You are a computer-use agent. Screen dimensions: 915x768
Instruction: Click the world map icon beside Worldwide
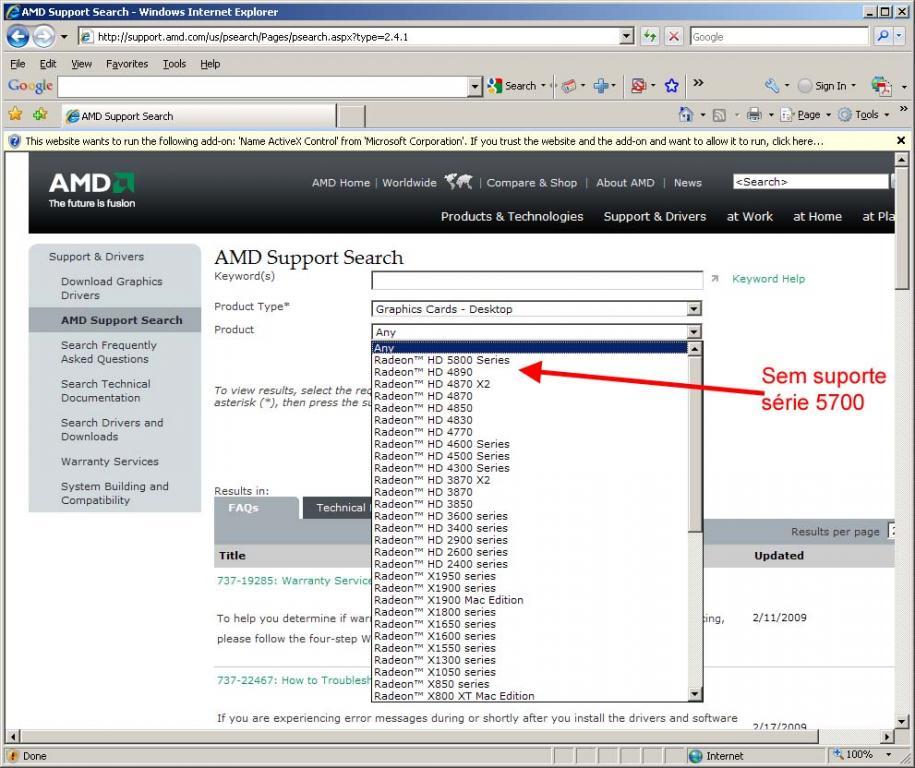tap(459, 181)
